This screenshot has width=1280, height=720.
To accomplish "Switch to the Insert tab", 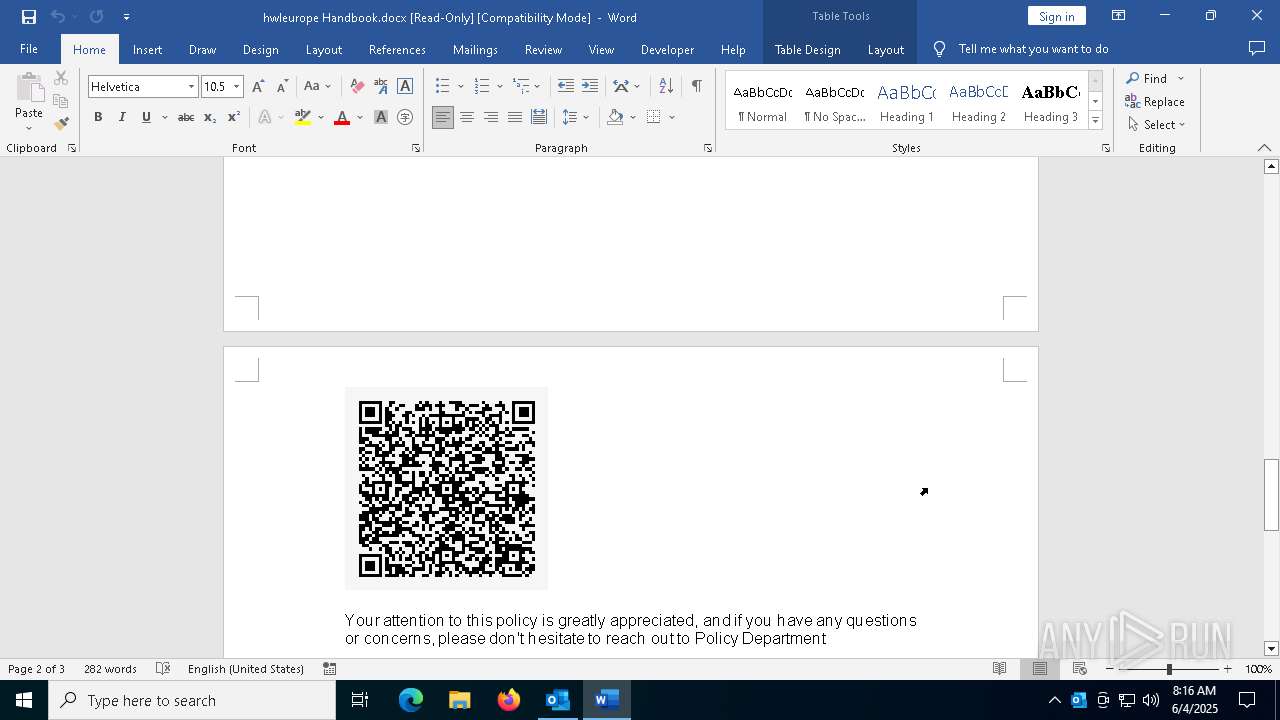I will pyautogui.click(x=147, y=49).
